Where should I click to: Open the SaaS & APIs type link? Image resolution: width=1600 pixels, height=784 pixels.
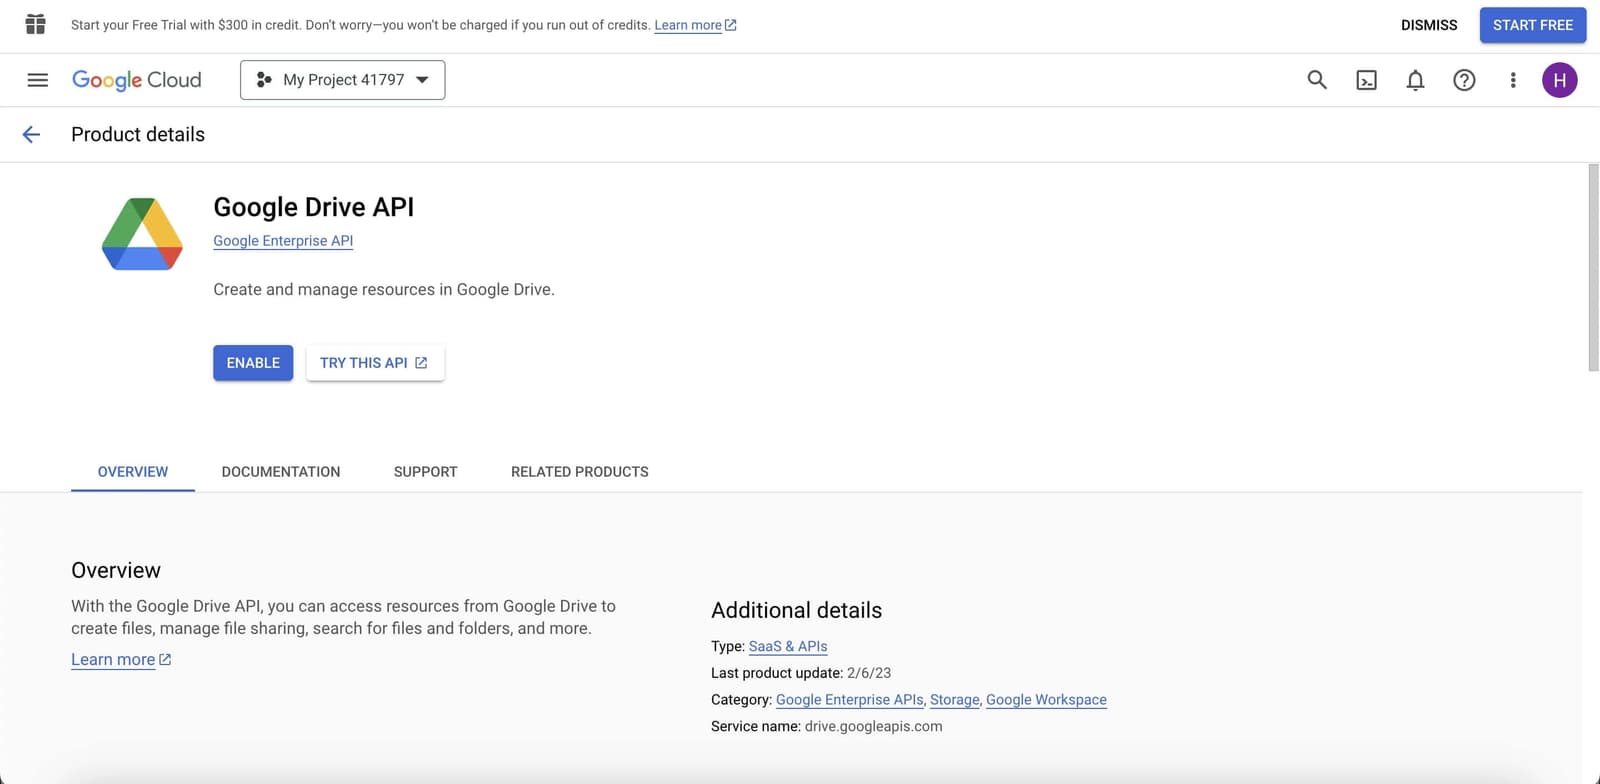click(788, 646)
